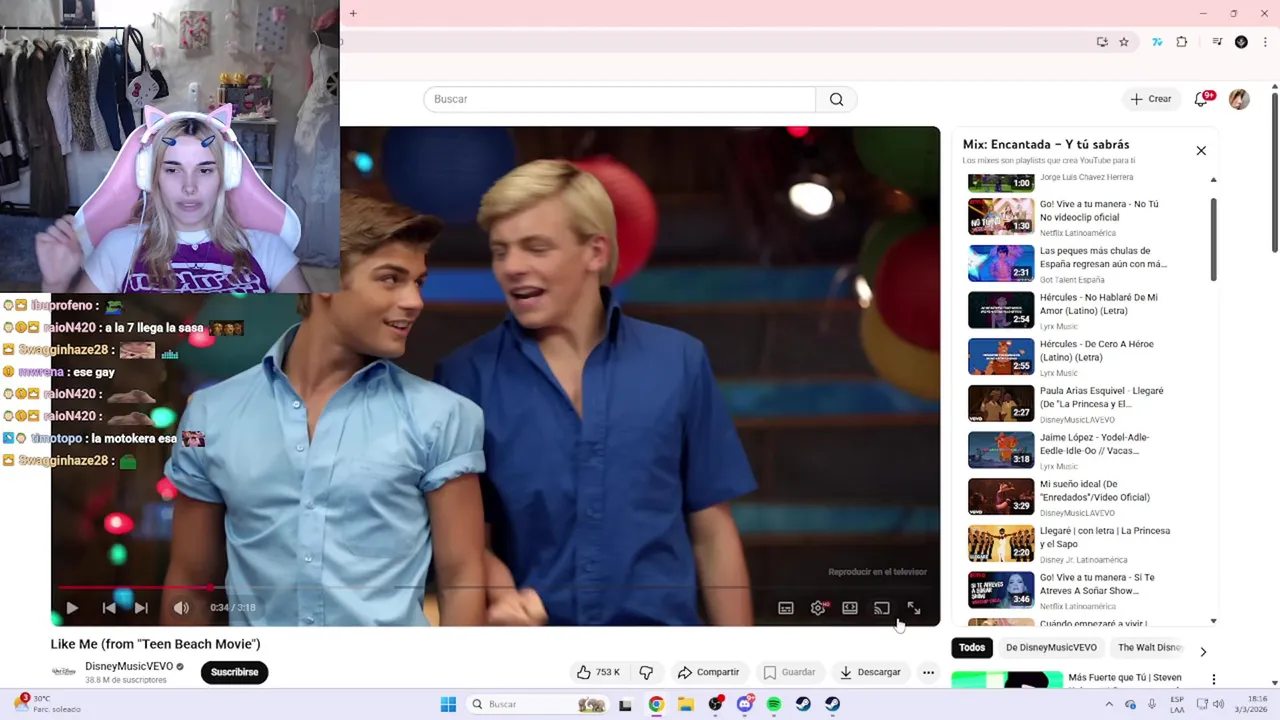Open the Chrome profile avatar
Image resolution: width=1280 pixels, height=720 pixels.
point(1241,42)
